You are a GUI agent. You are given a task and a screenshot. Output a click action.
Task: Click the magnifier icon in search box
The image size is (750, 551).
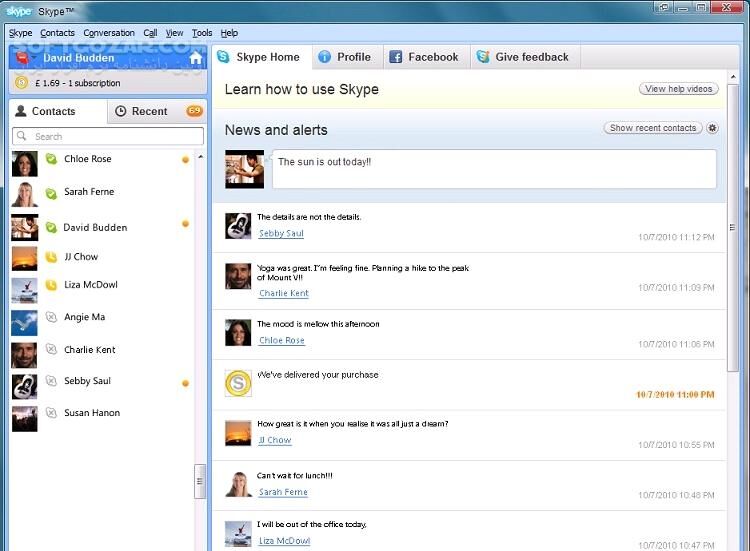click(22, 136)
